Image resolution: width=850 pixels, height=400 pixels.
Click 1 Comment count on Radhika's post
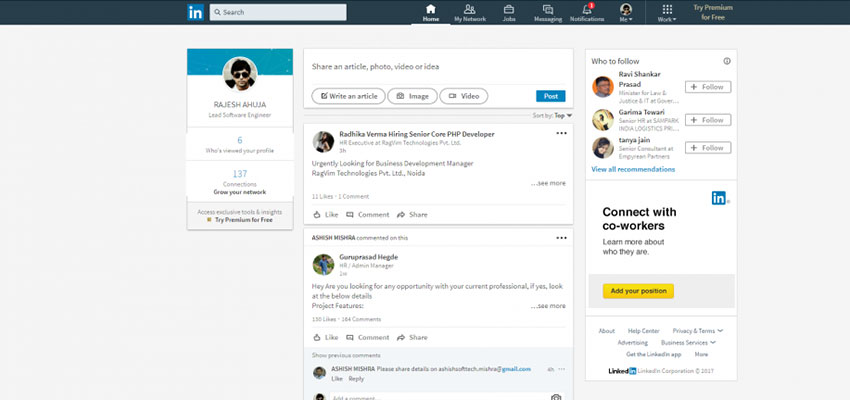pos(353,196)
